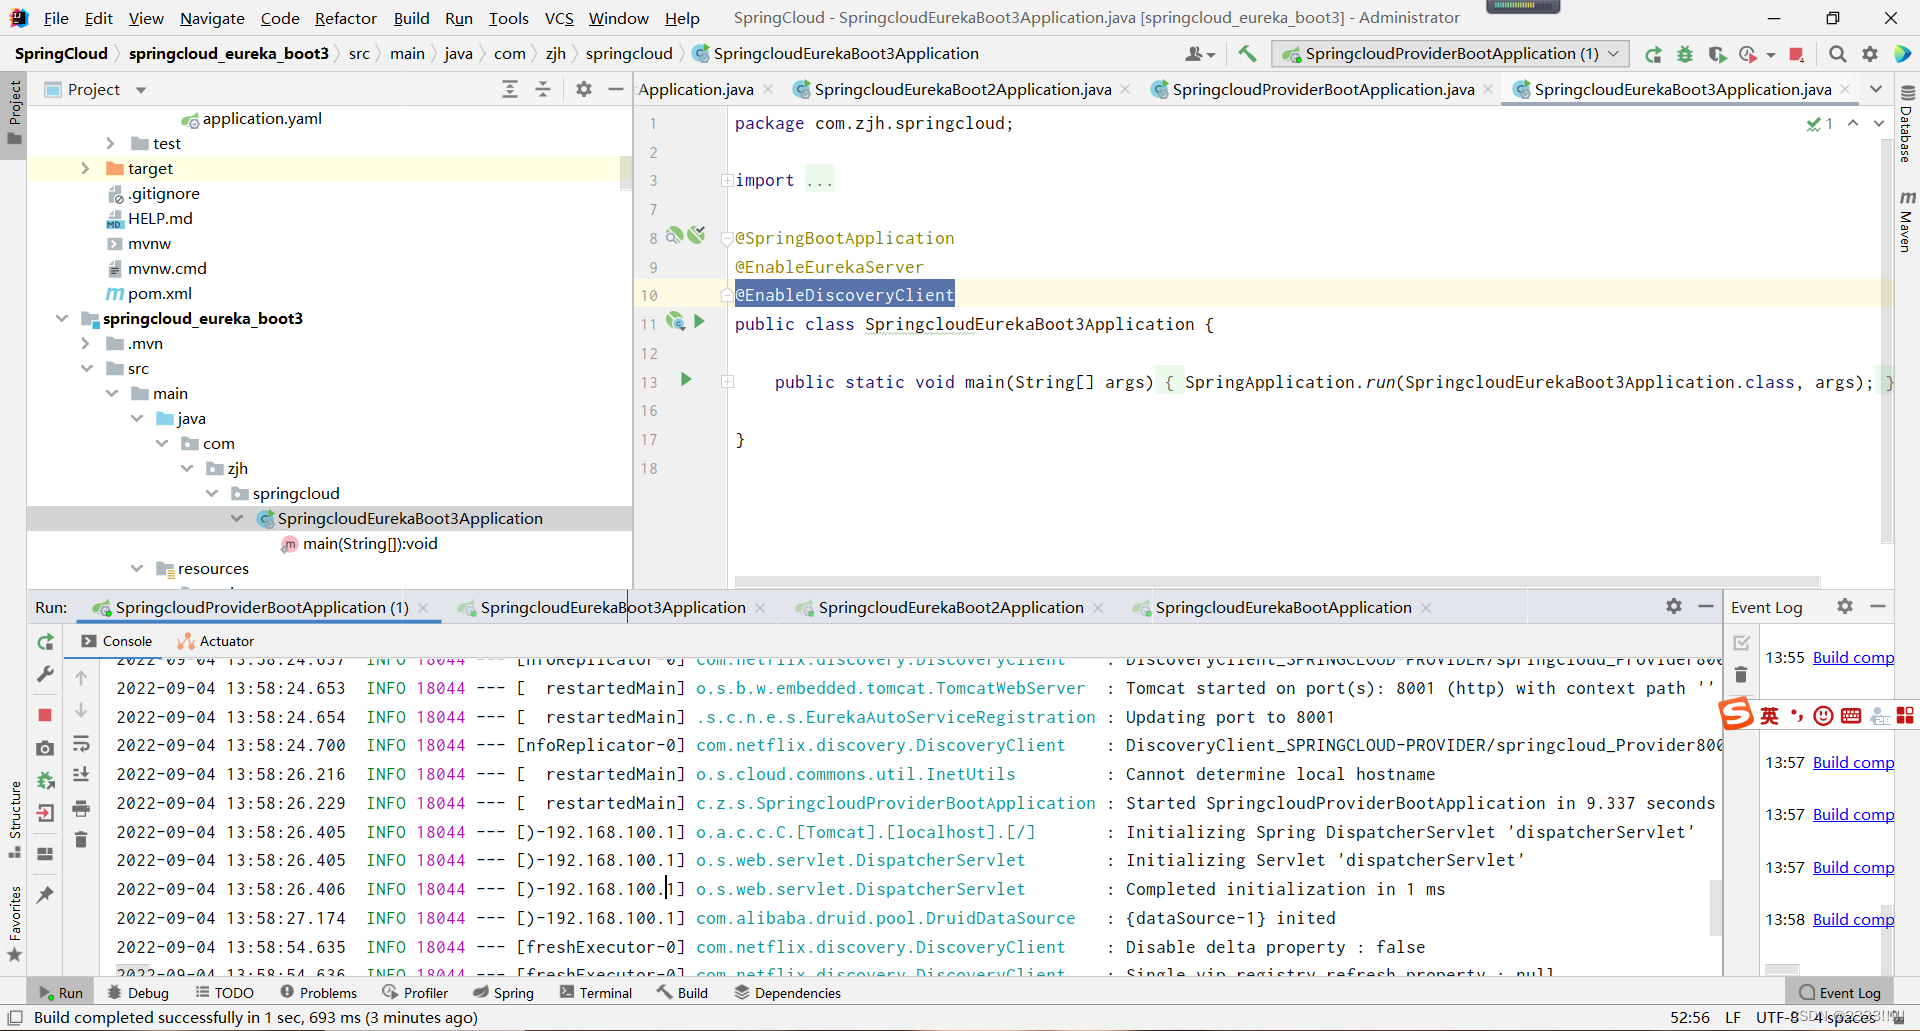Image resolution: width=1920 pixels, height=1031 pixels.
Task: Expand all in Project panel
Action: click(510, 89)
